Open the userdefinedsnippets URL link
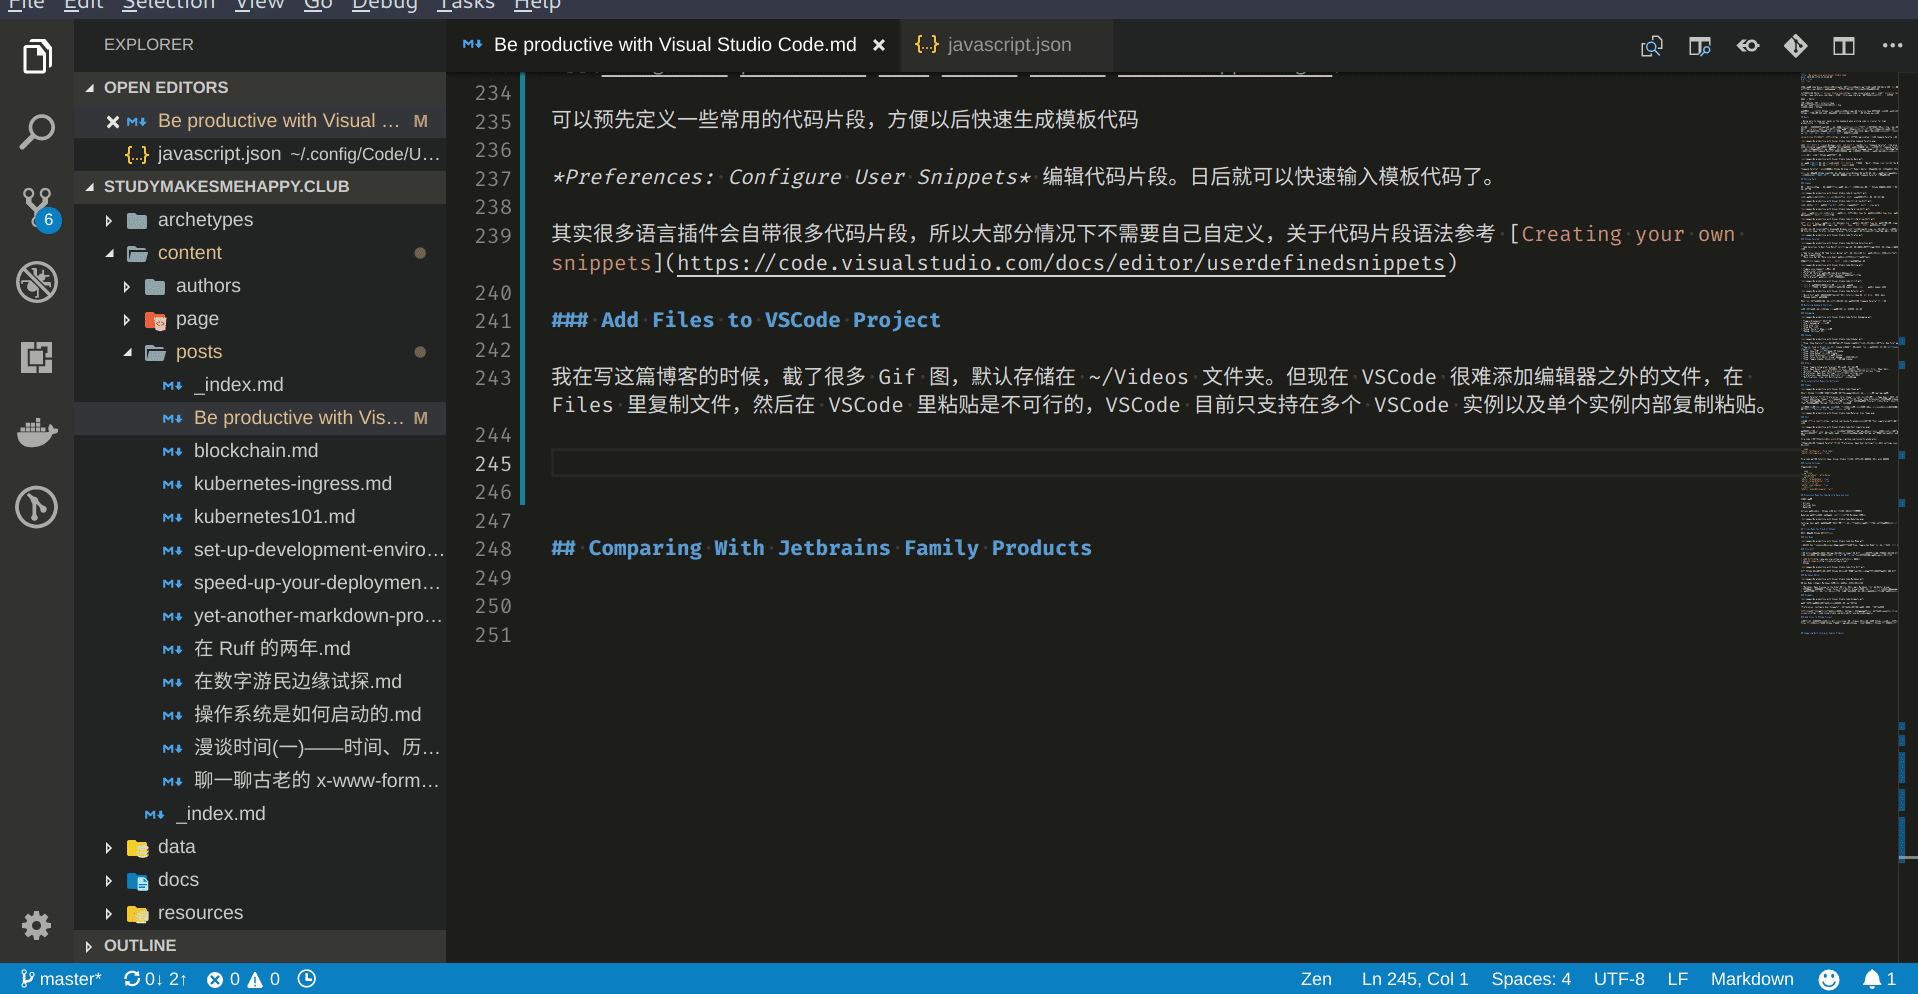This screenshot has width=1918, height=994. click(x=1061, y=263)
